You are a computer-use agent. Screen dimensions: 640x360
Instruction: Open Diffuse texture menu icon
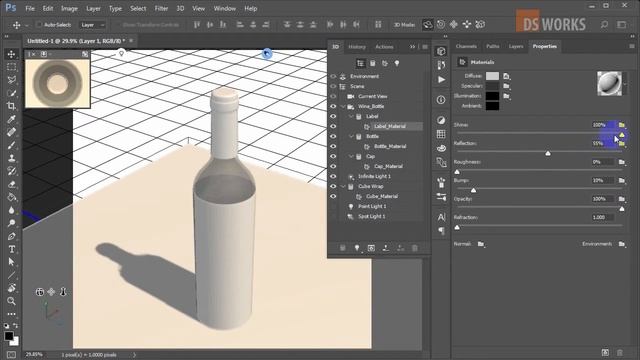pos(507,76)
